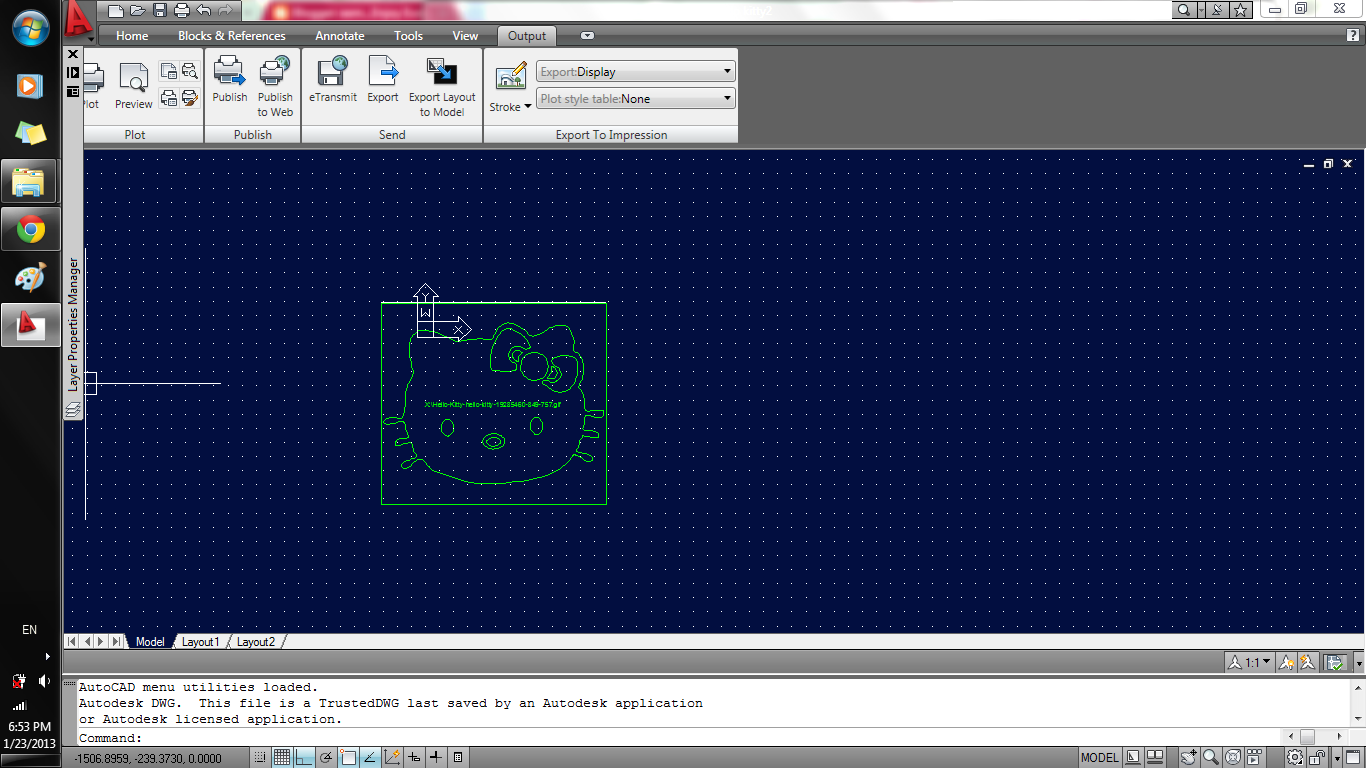The image size is (1366, 768).
Task: Launch the eTransmit tool
Action: pyautogui.click(x=332, y=80)
